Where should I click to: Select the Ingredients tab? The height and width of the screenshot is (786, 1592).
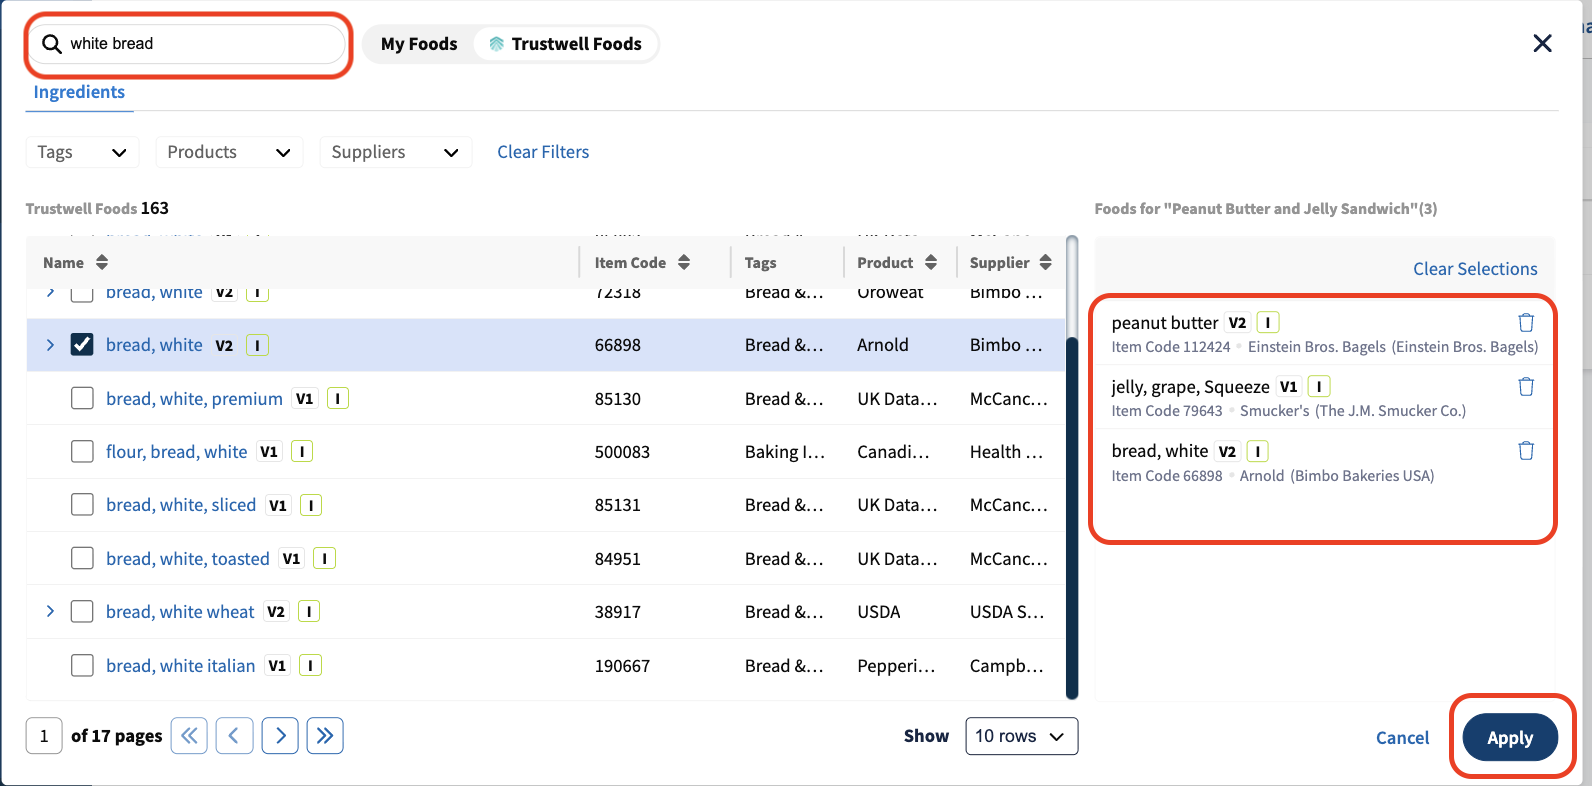point(79,92)
